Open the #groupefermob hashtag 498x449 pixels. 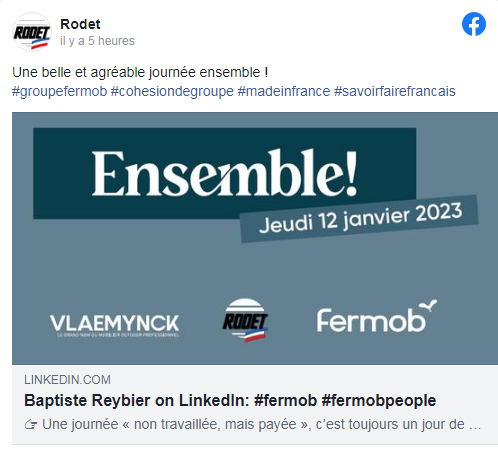(x=59, y=91)
